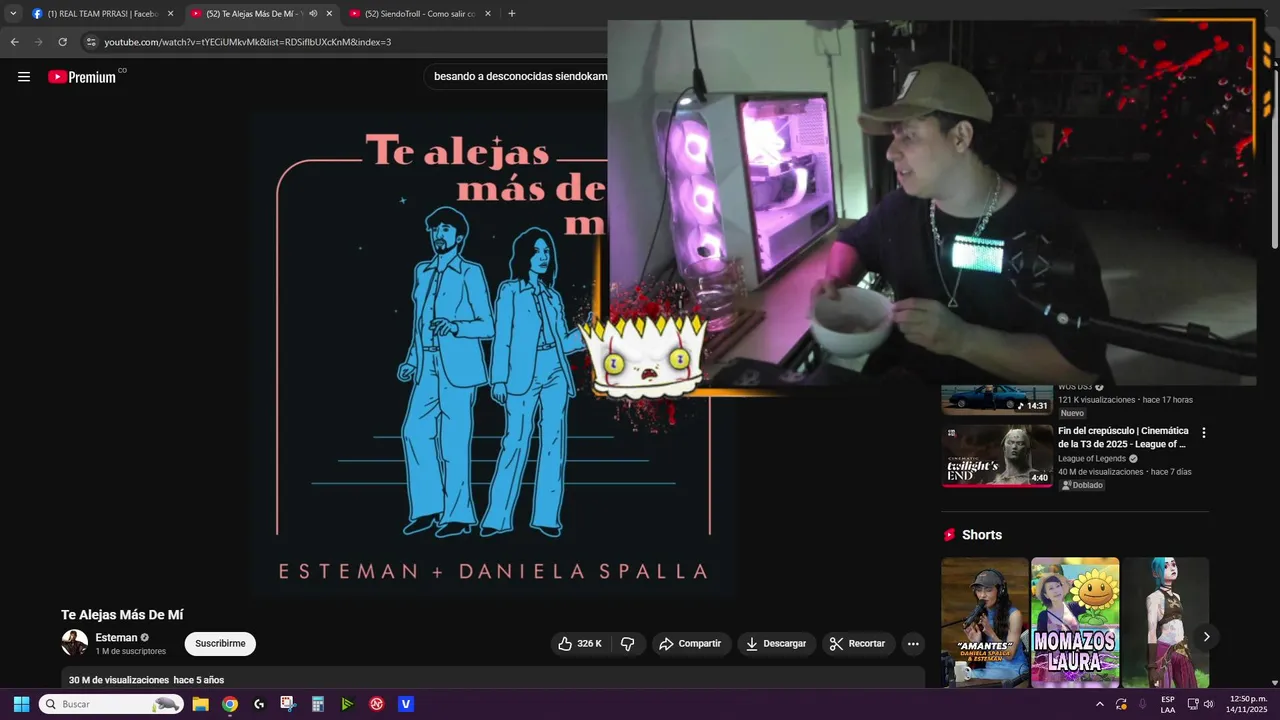Screen dimensions: 1280x720
Task: Open the 14:31 duration video thumbnail
Action: click(997, 399)
